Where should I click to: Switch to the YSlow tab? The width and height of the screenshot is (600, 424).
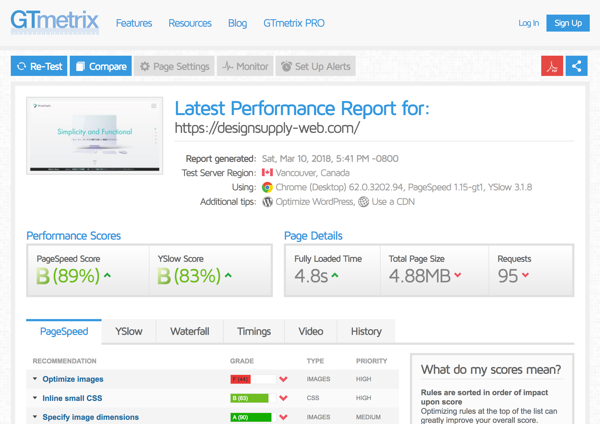(129, 331)
